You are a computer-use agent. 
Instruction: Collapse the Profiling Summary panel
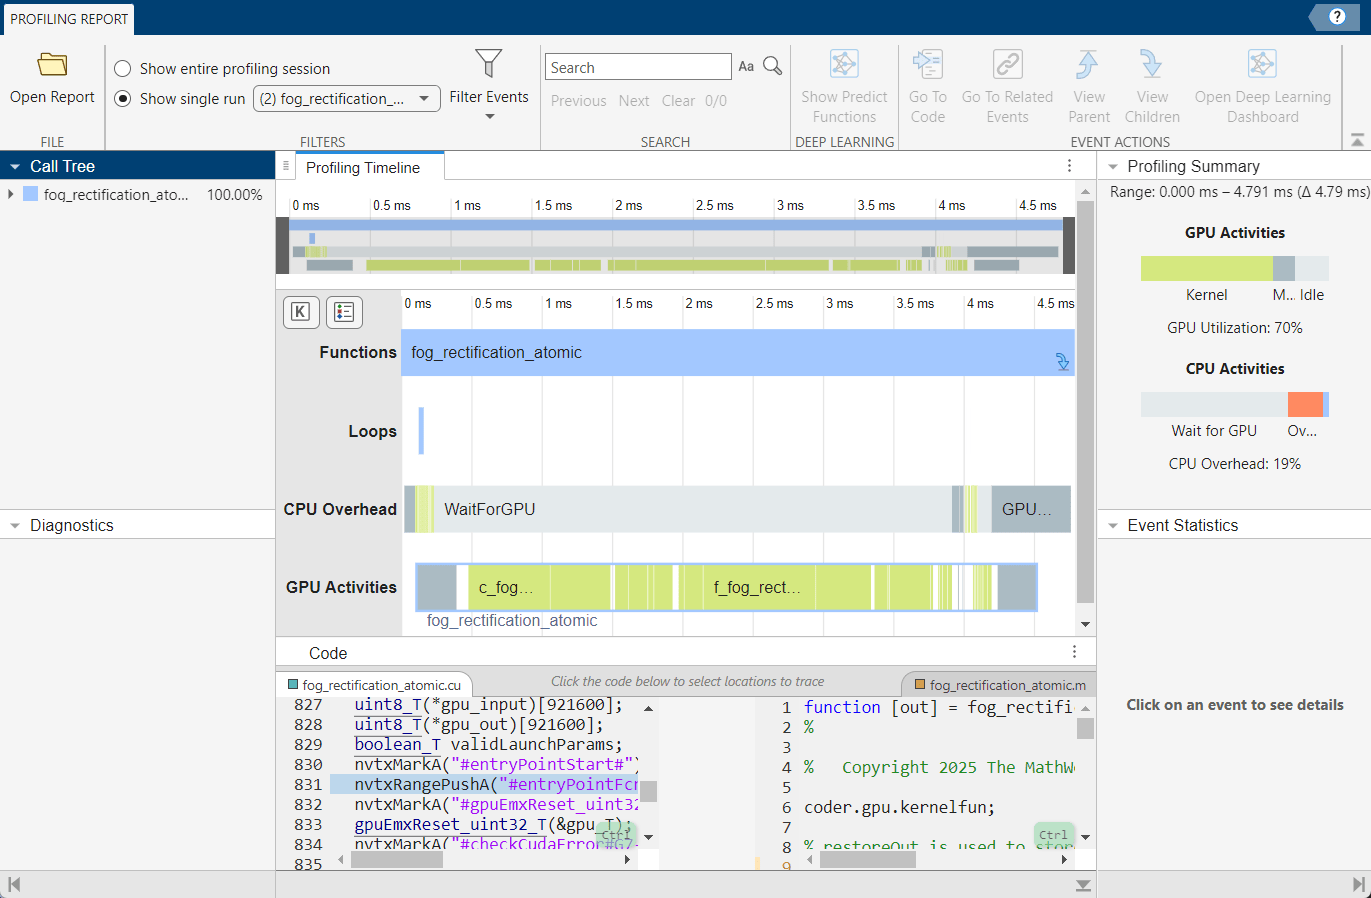coord(1113,166)
